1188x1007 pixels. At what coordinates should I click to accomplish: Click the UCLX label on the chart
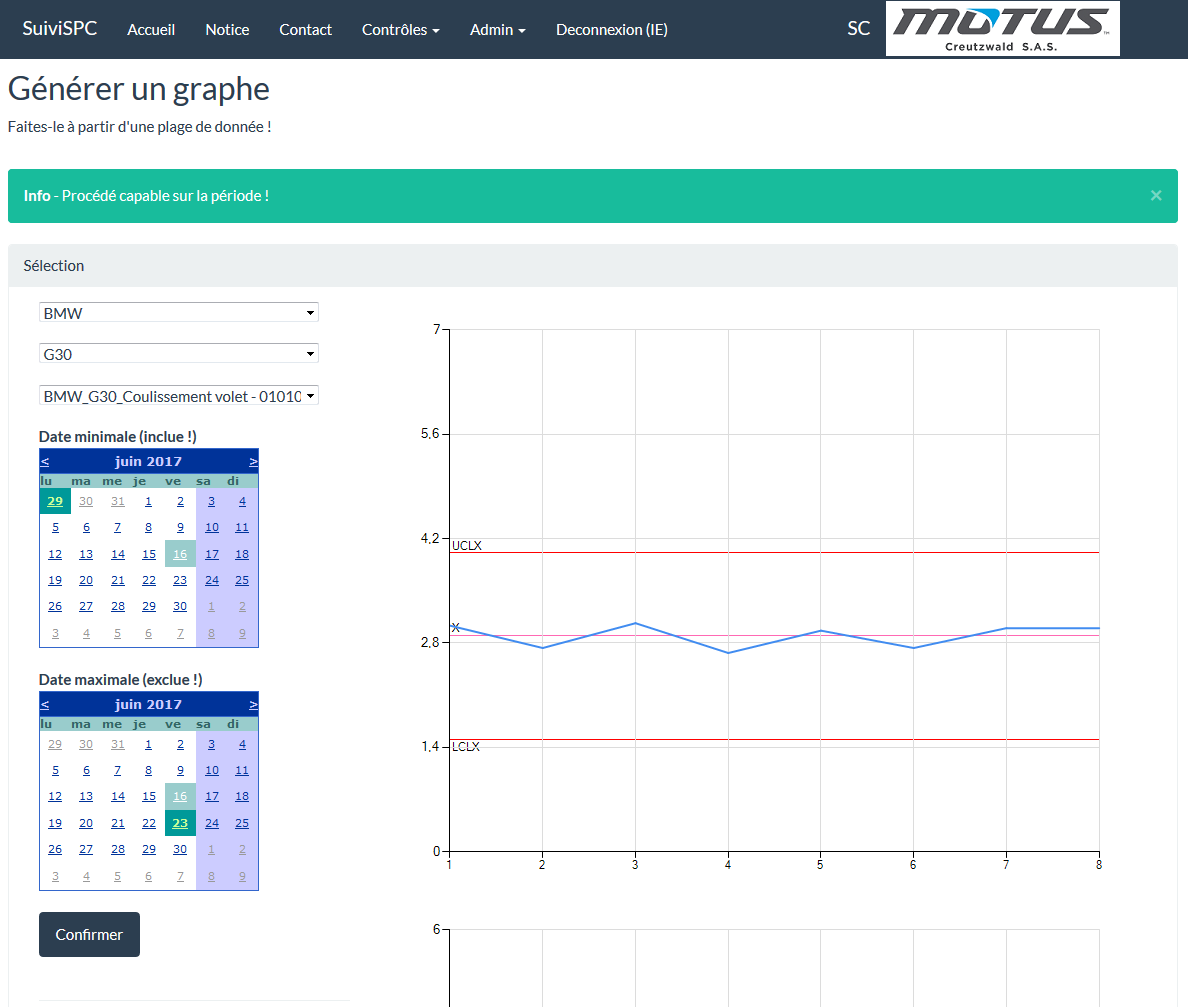(x=467, y=546)
